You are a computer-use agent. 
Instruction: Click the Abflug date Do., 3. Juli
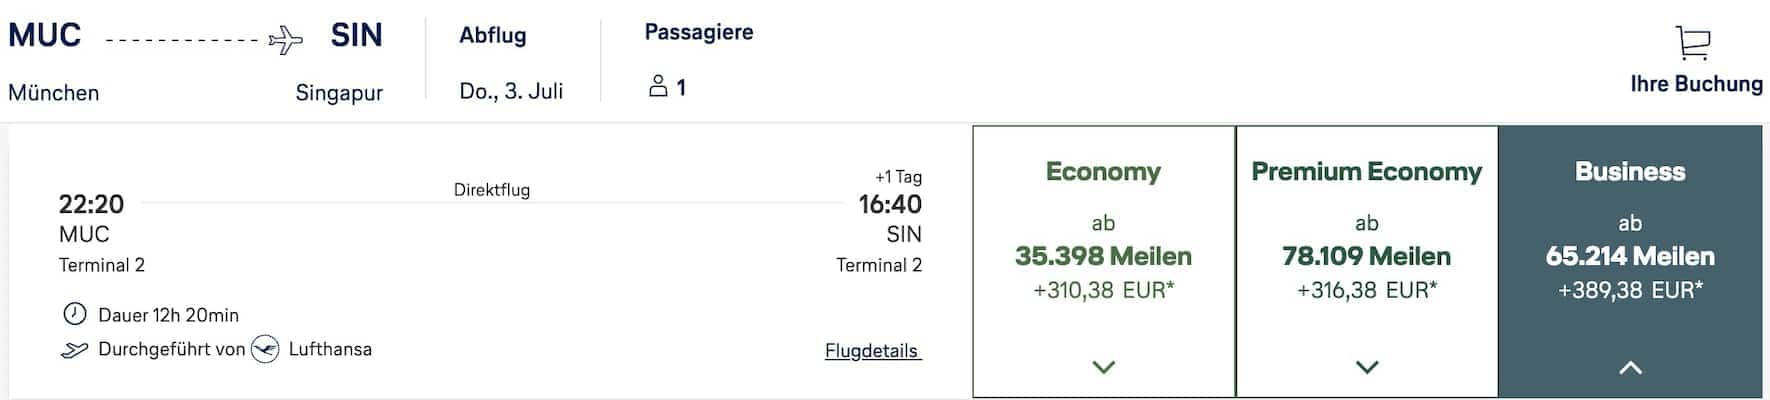pyautogui.click(x=511, y=91)
